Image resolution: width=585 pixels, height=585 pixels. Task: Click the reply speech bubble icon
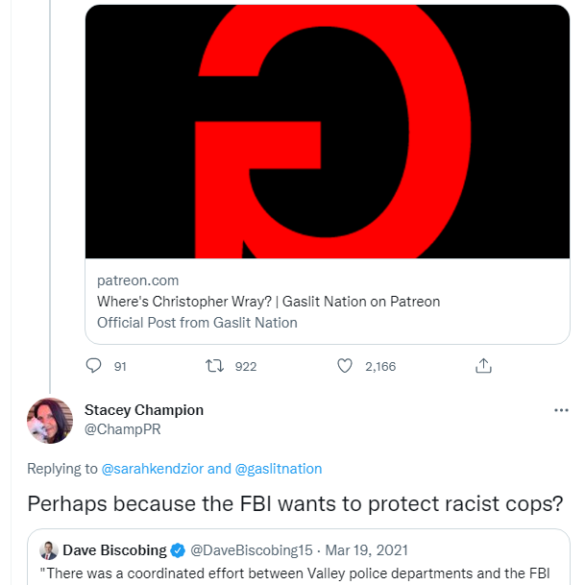pos(93,366)
